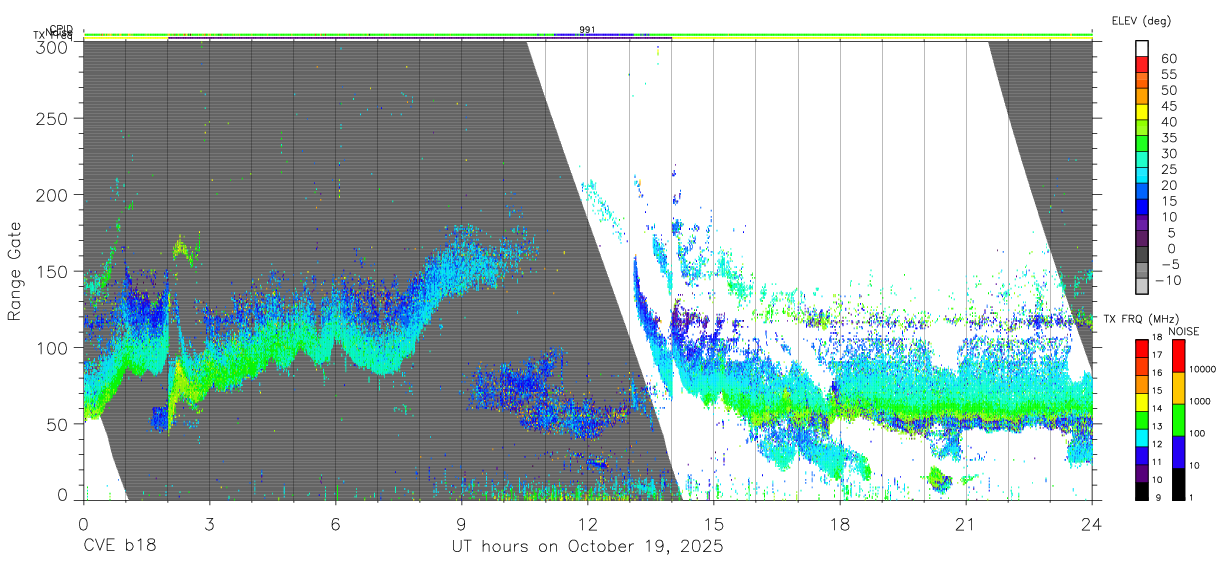Click the red swatch in the ELEV color bar
Image resolution: width=1228 pixels, height=567 pixels.
(x=1142, y=64)
